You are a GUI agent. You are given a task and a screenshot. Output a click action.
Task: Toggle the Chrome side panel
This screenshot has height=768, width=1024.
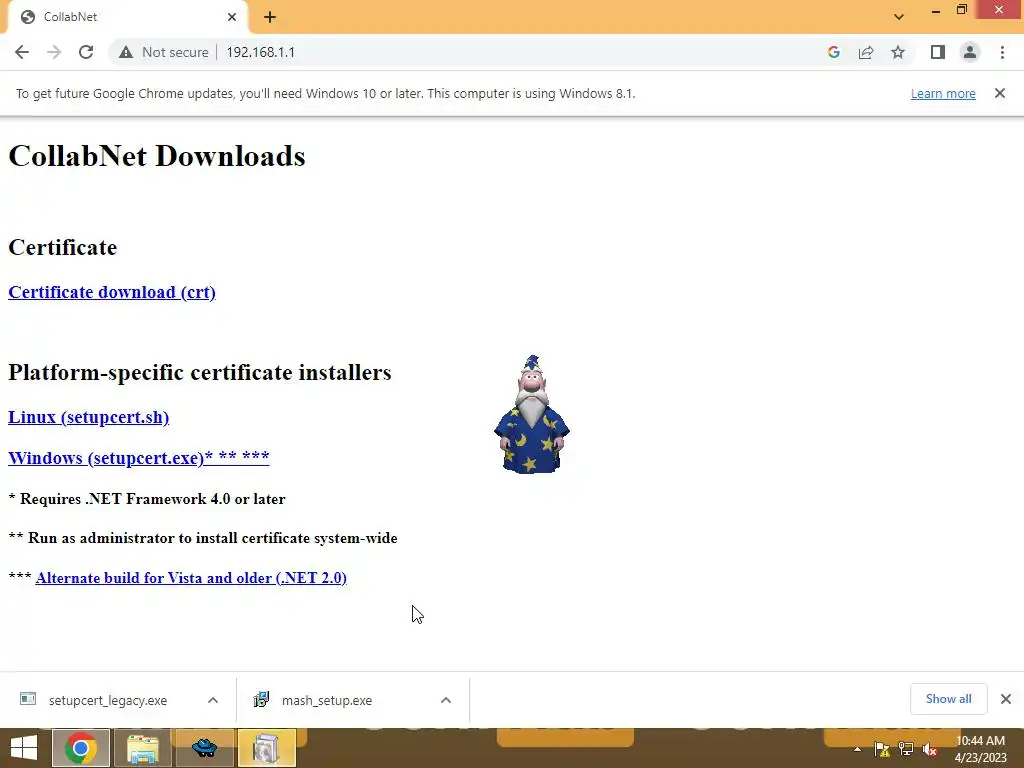pos(938,52)
